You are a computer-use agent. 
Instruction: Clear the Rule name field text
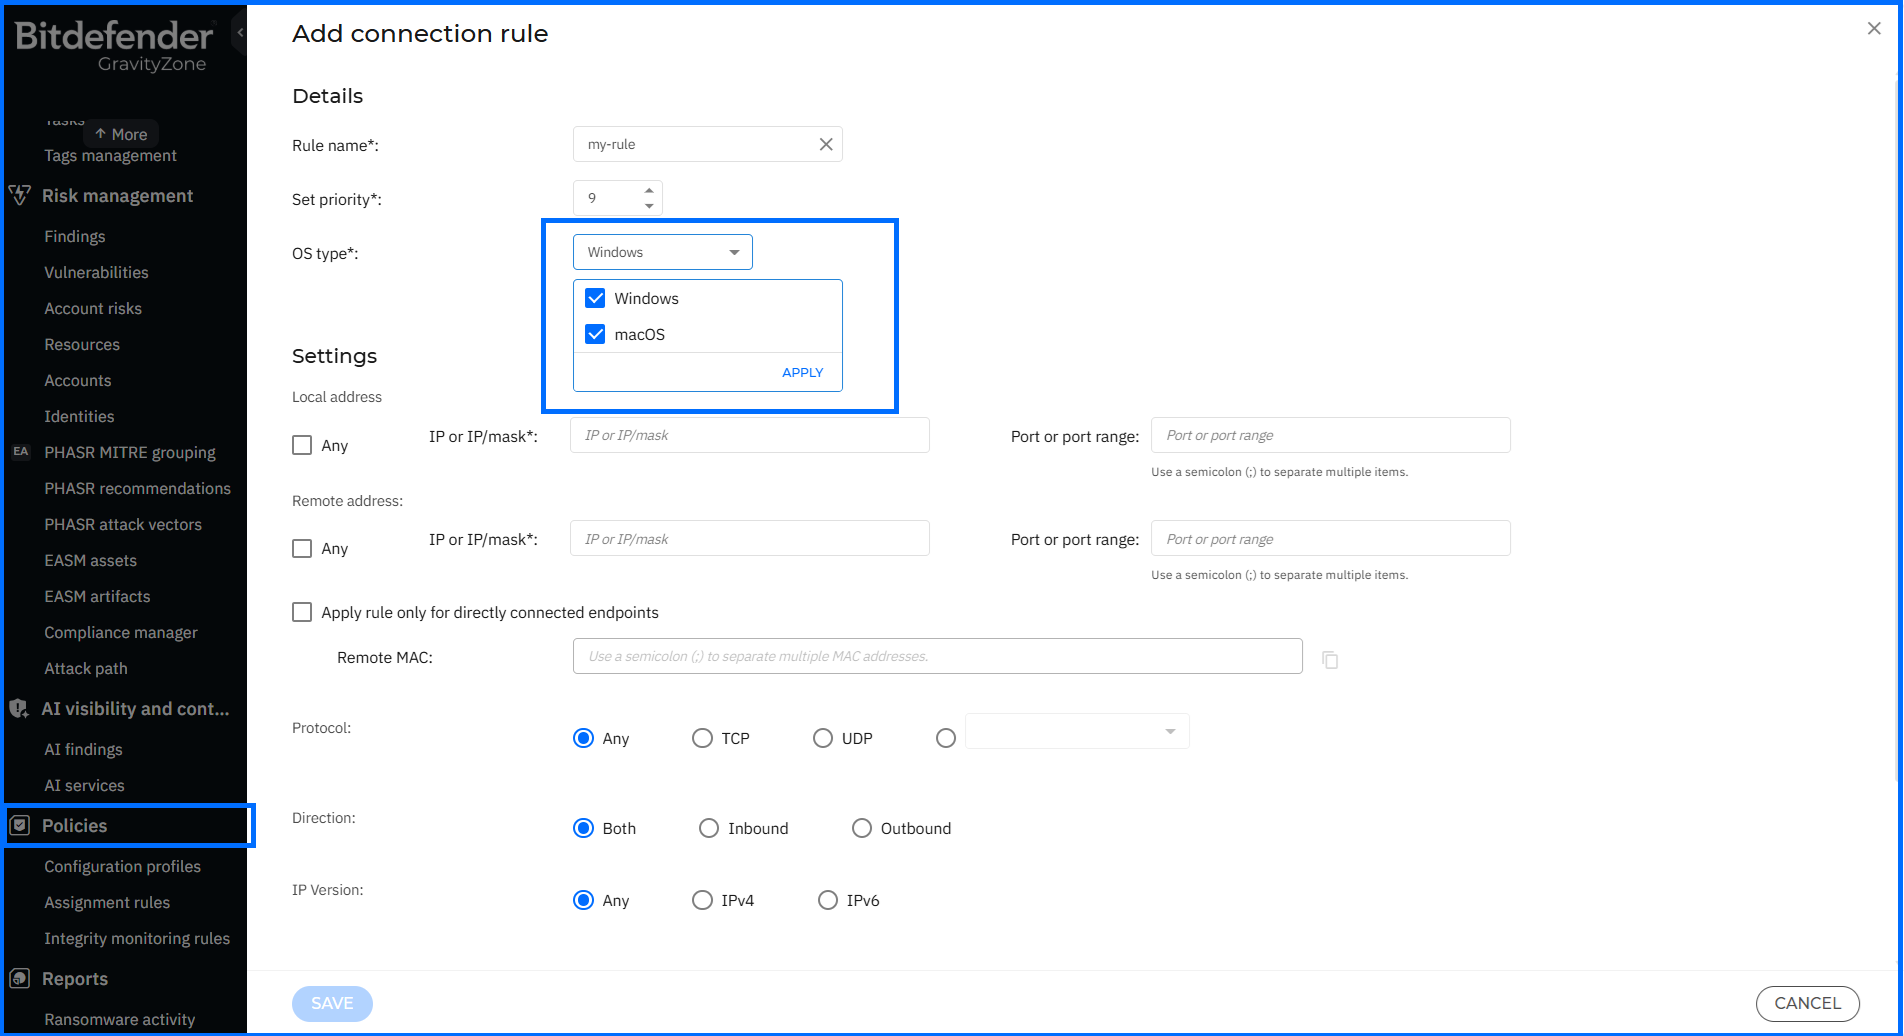(x=826, y=144)
